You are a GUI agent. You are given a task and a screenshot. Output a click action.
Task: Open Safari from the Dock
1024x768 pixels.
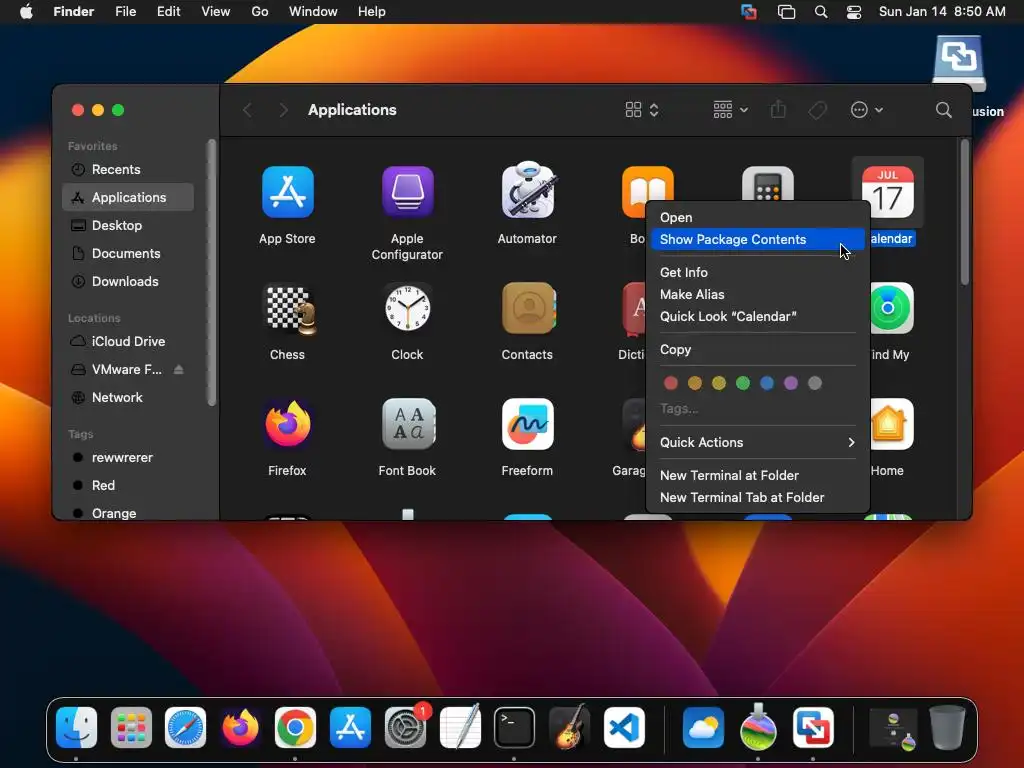185,727
